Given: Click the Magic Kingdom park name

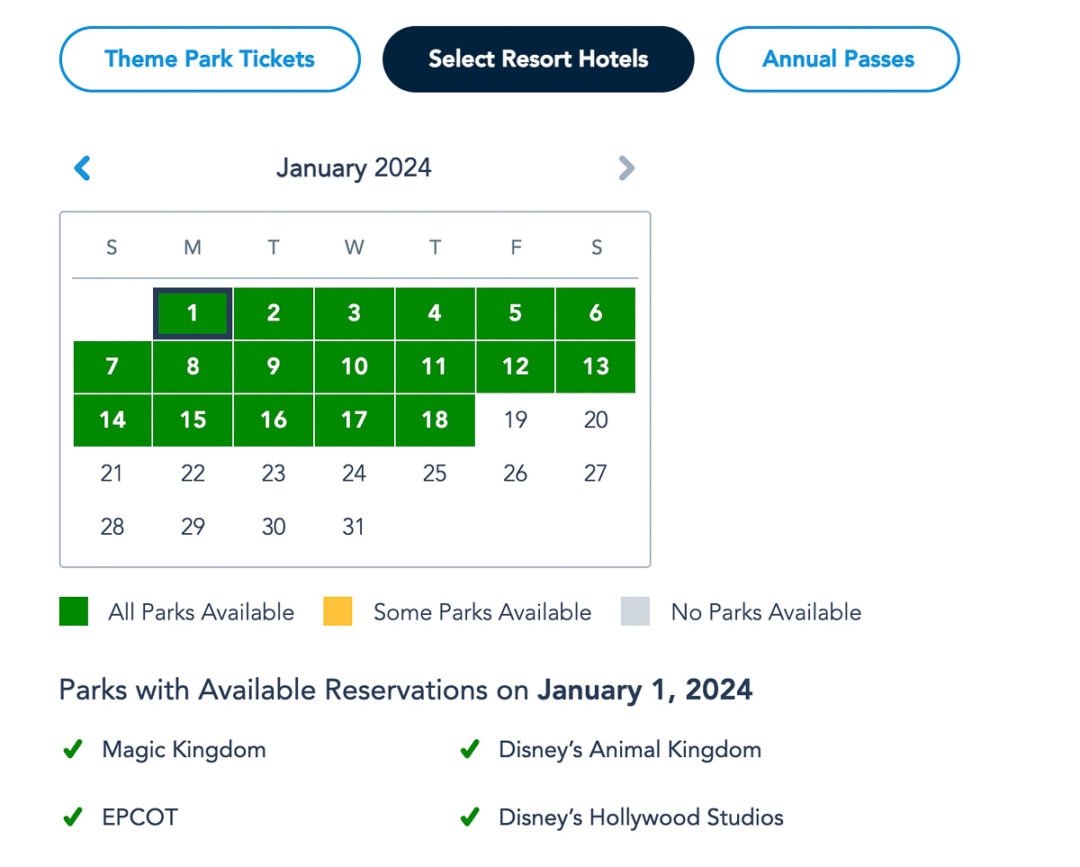Looking at the screenshot, I should [184, 749].
